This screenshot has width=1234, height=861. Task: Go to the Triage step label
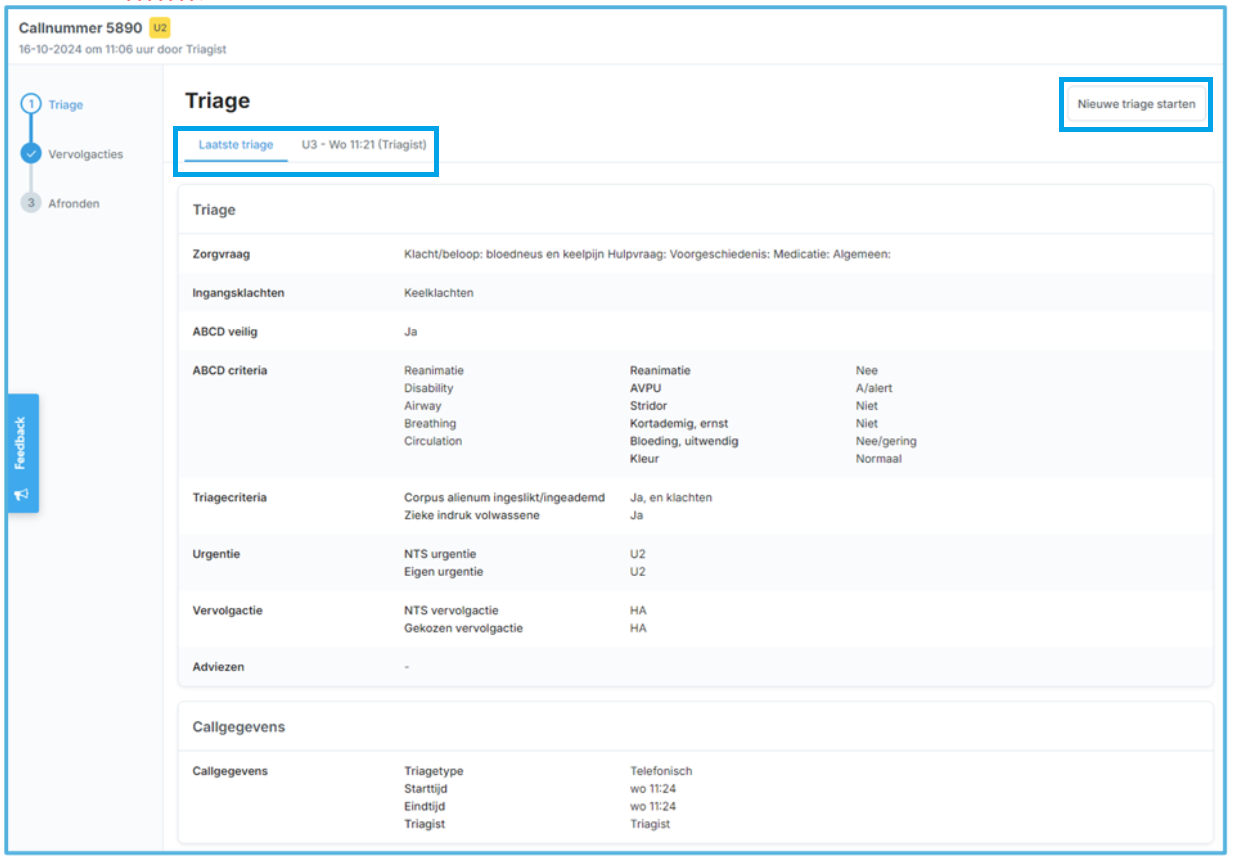pos(66,105)
